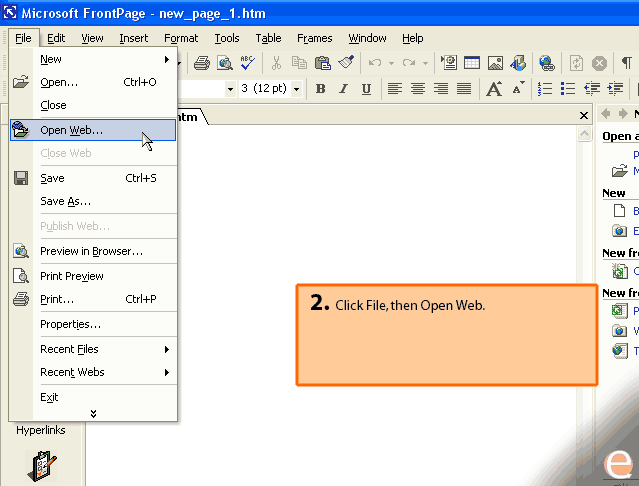
Task: Click the Print icon in the toolbar
Action: point(202,63)
